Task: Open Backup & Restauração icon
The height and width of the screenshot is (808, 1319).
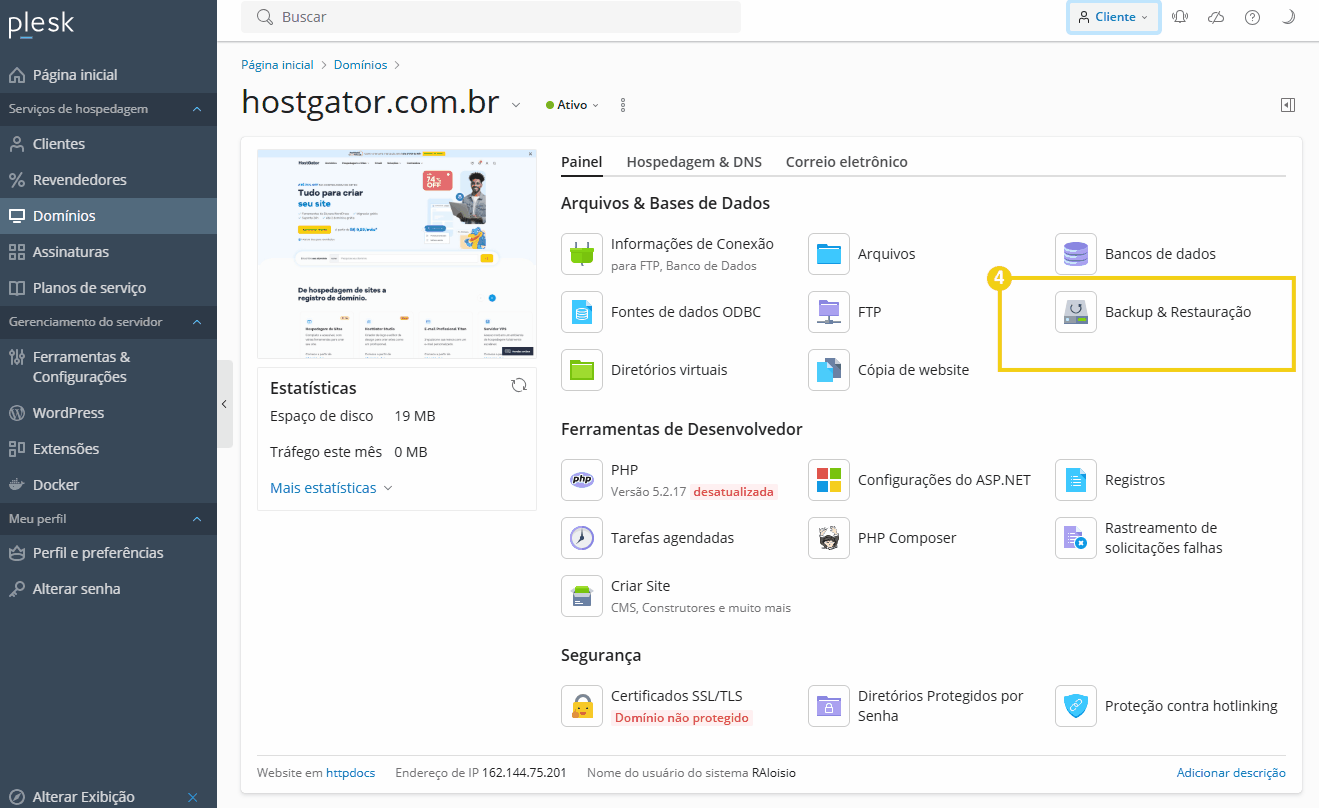Action: point(1076,312)
